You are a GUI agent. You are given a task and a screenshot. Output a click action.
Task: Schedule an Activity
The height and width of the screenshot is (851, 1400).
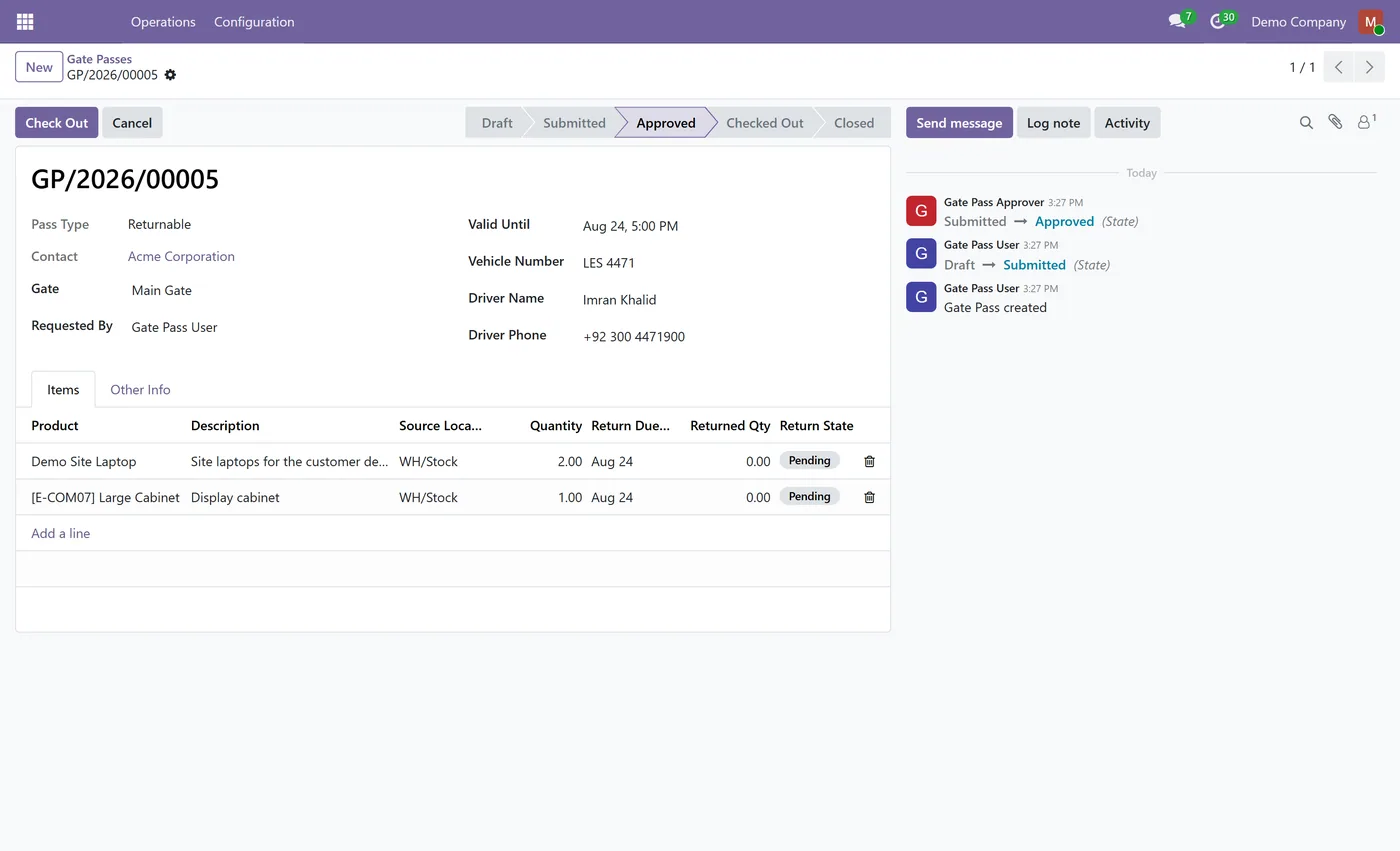(x=1127, y=122)
